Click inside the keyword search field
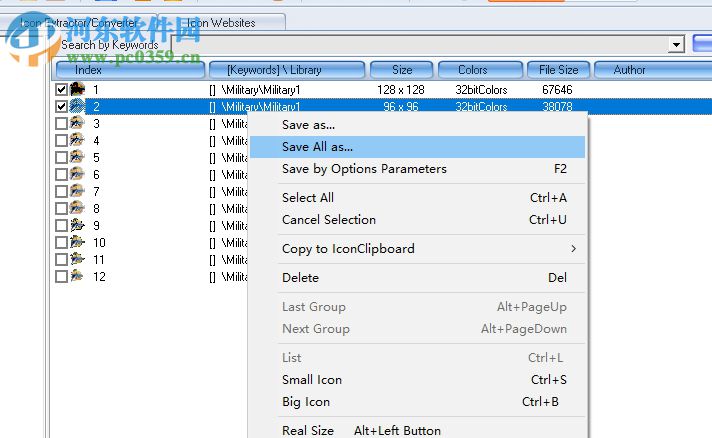The width and height of the screenshot is (712, 438). [x=370, y=45]
